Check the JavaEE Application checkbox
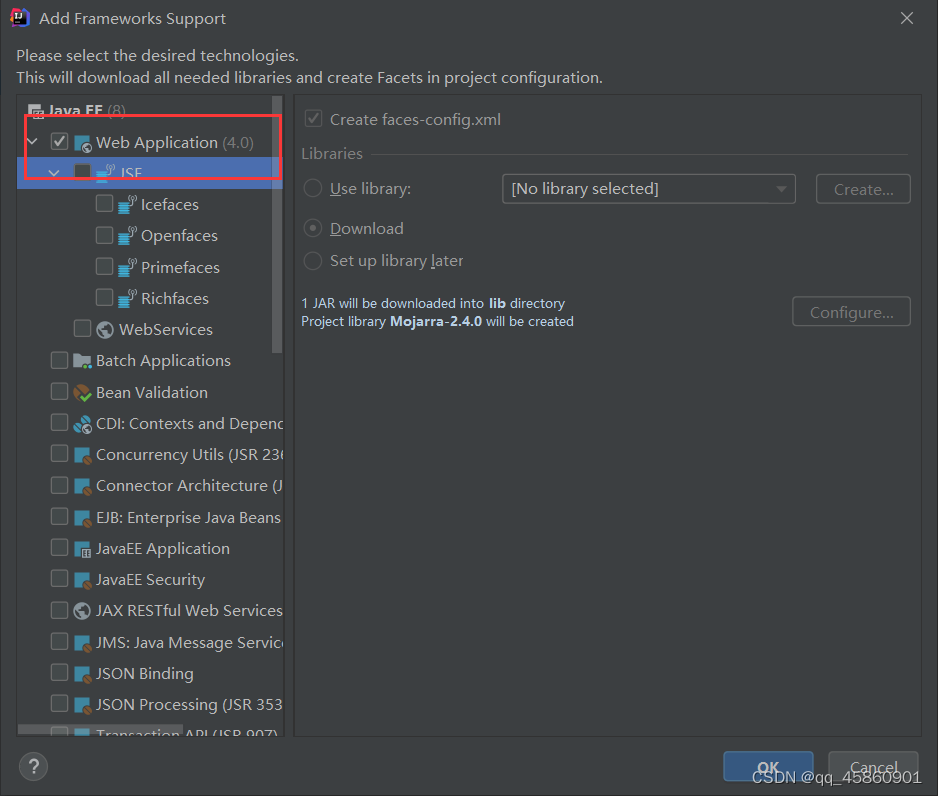 [x=59, y=547]
